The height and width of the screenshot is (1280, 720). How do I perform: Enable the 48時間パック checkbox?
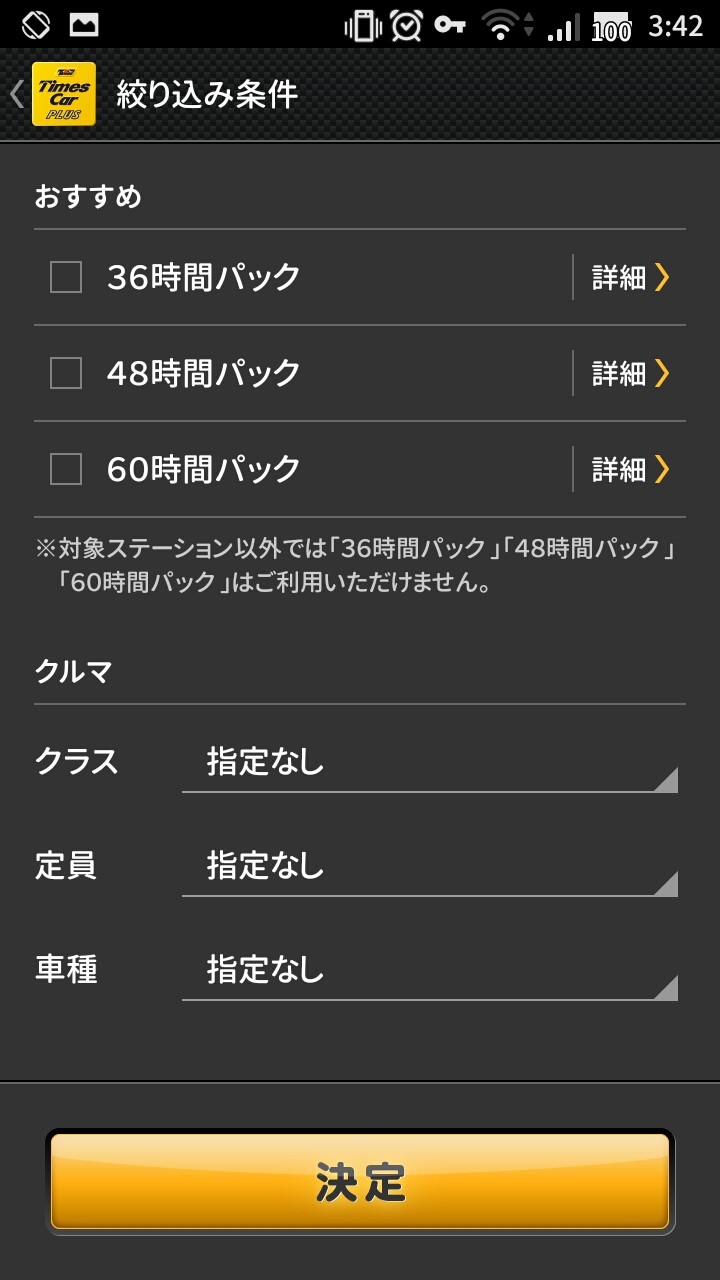(66, 373)
